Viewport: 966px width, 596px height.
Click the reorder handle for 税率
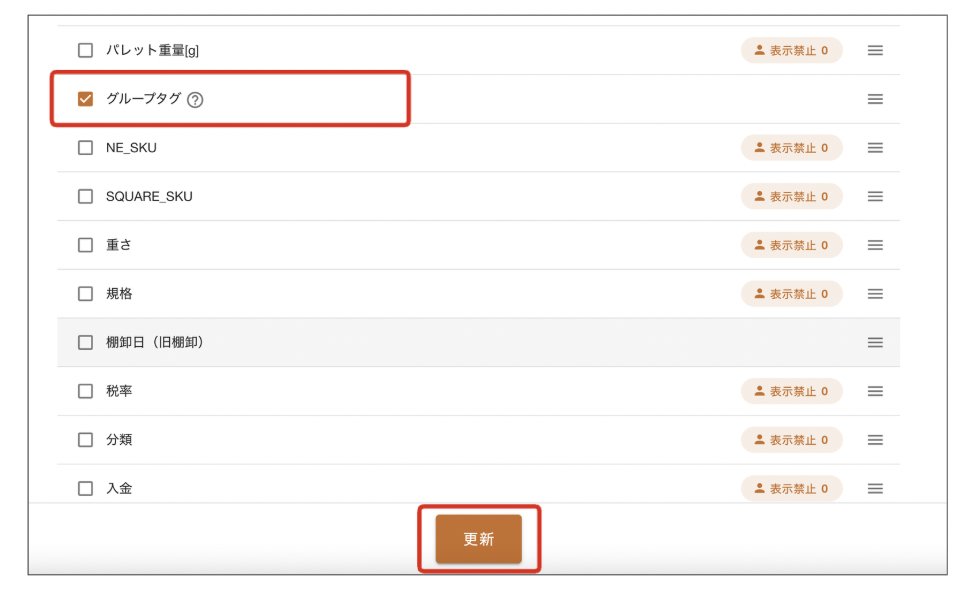click(875, 391)
